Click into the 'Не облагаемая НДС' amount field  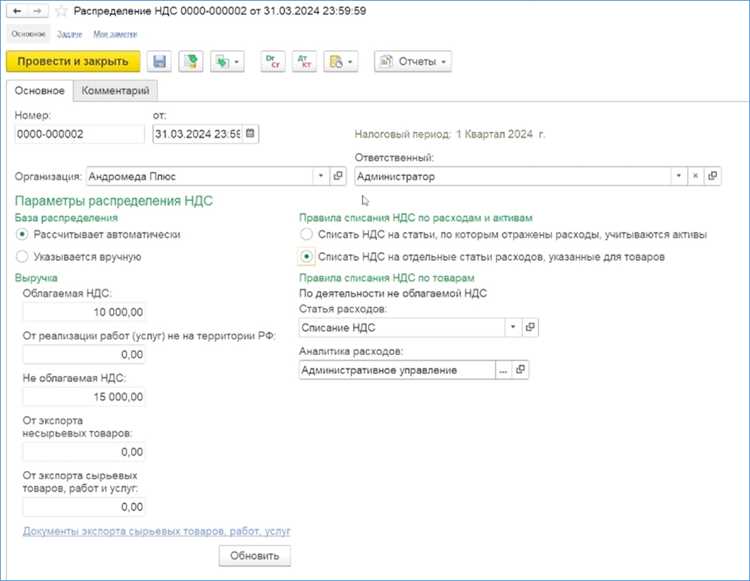click(x=84, y=397)
